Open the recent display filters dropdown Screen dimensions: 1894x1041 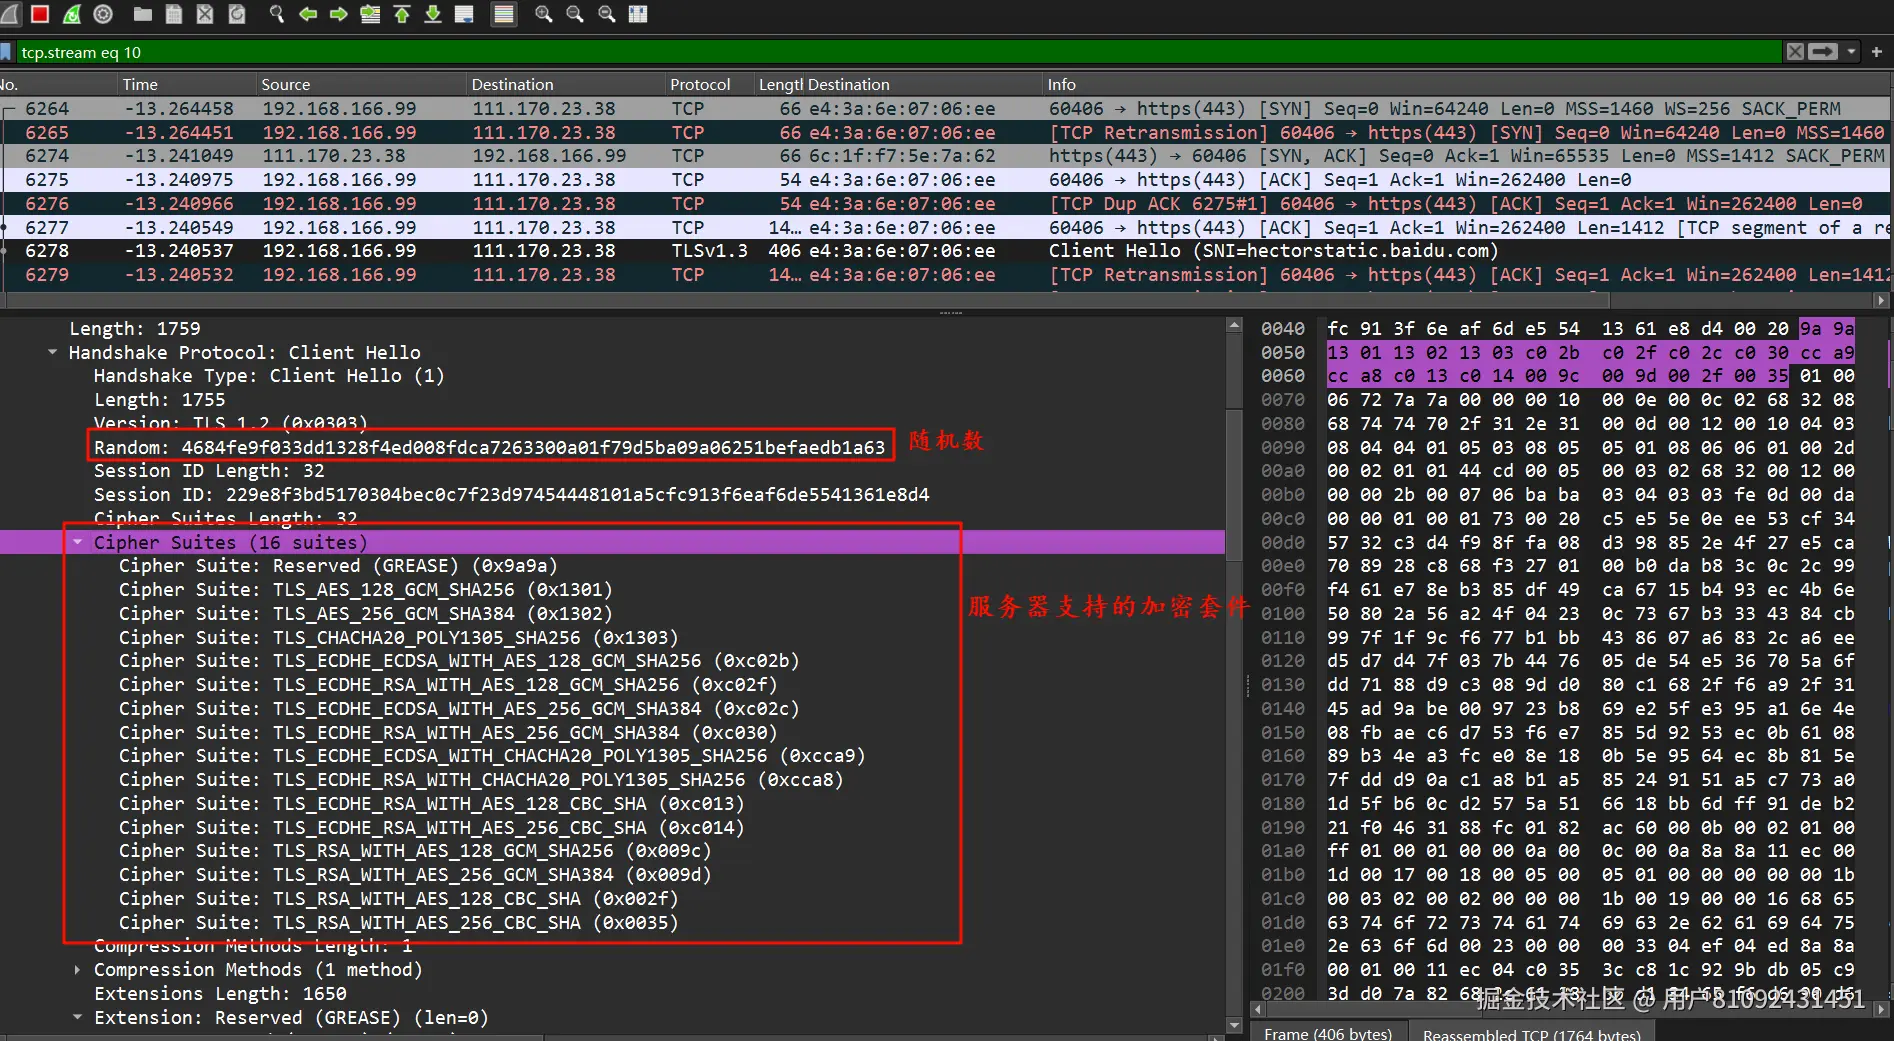click(x=1851, y=52)
